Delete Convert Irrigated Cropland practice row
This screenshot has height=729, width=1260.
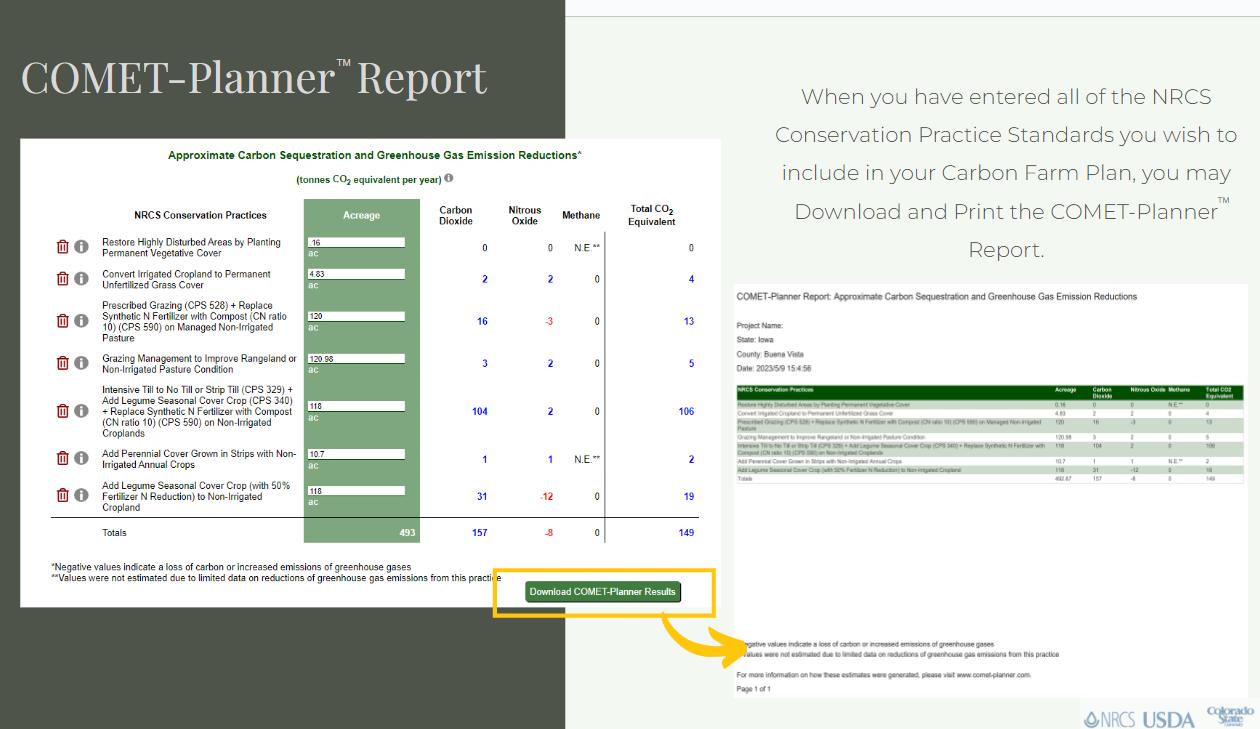coord(62,279)
